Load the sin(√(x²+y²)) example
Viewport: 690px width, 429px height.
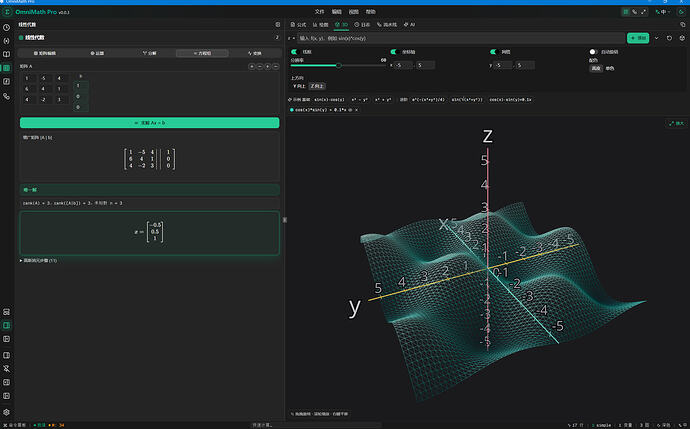(x=466, y=100)
